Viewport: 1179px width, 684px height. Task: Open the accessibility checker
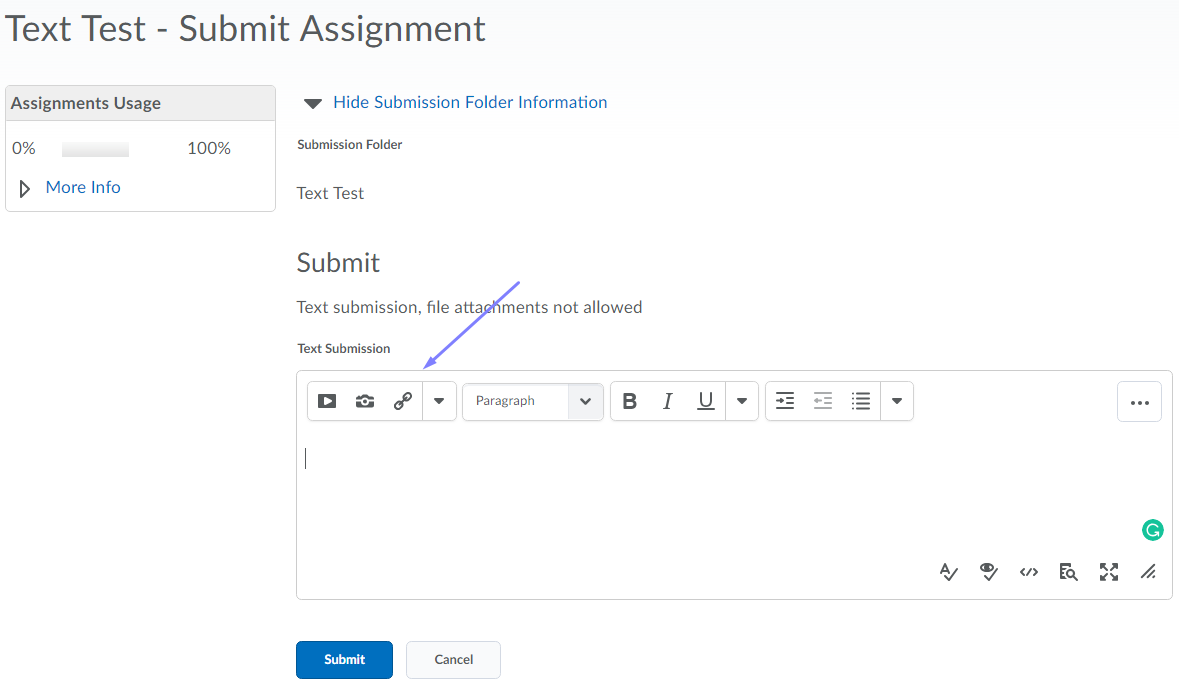[x=989, y=572]
